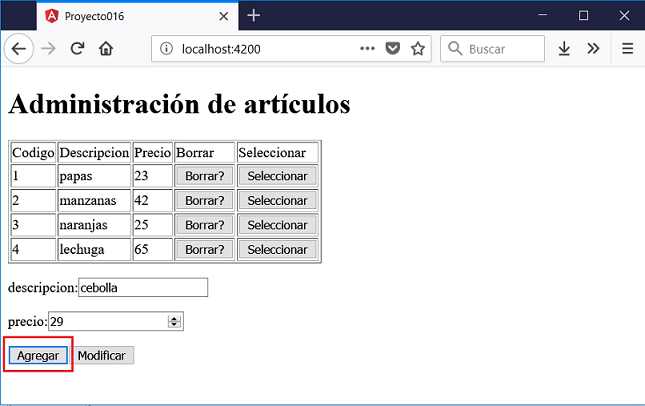Select the Proyecto016 tab

point(137,16)
